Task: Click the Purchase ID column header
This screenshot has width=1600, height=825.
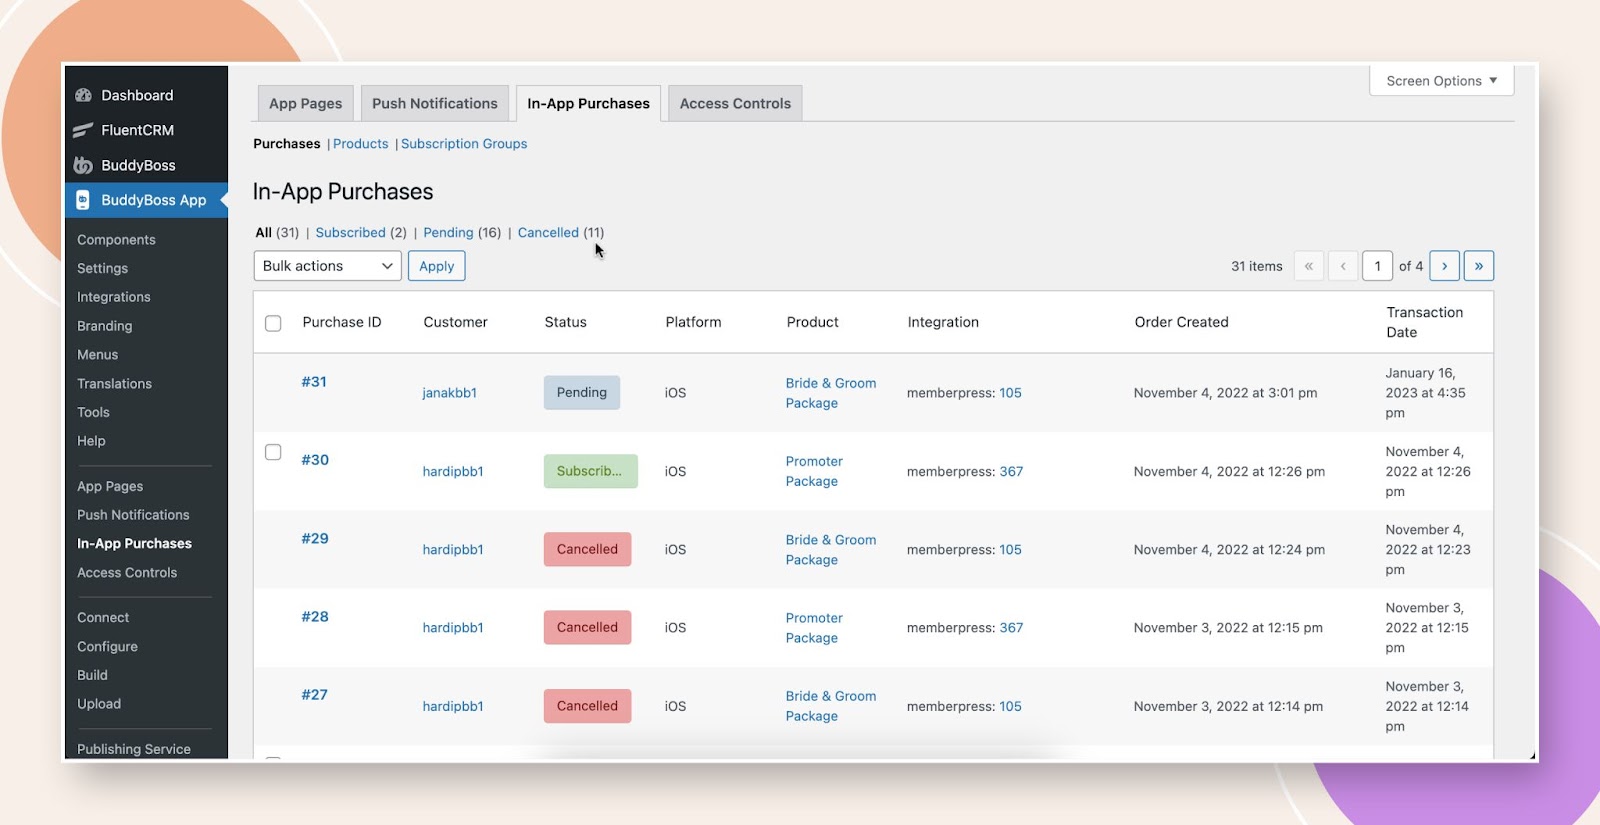Action: point(342,322)
